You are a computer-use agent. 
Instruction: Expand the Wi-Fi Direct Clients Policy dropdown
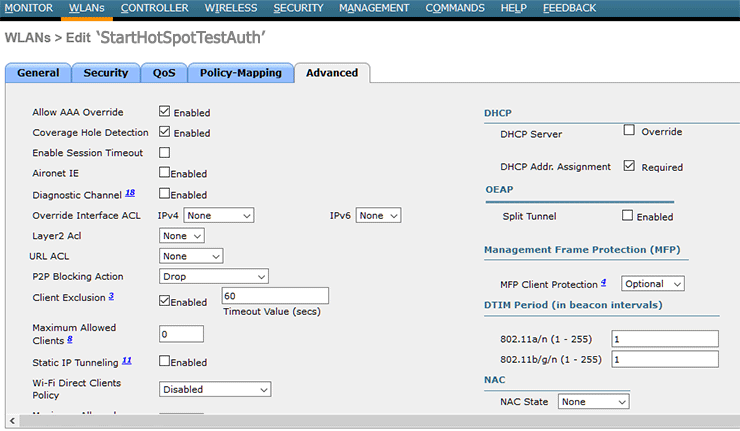click(215, 389)
